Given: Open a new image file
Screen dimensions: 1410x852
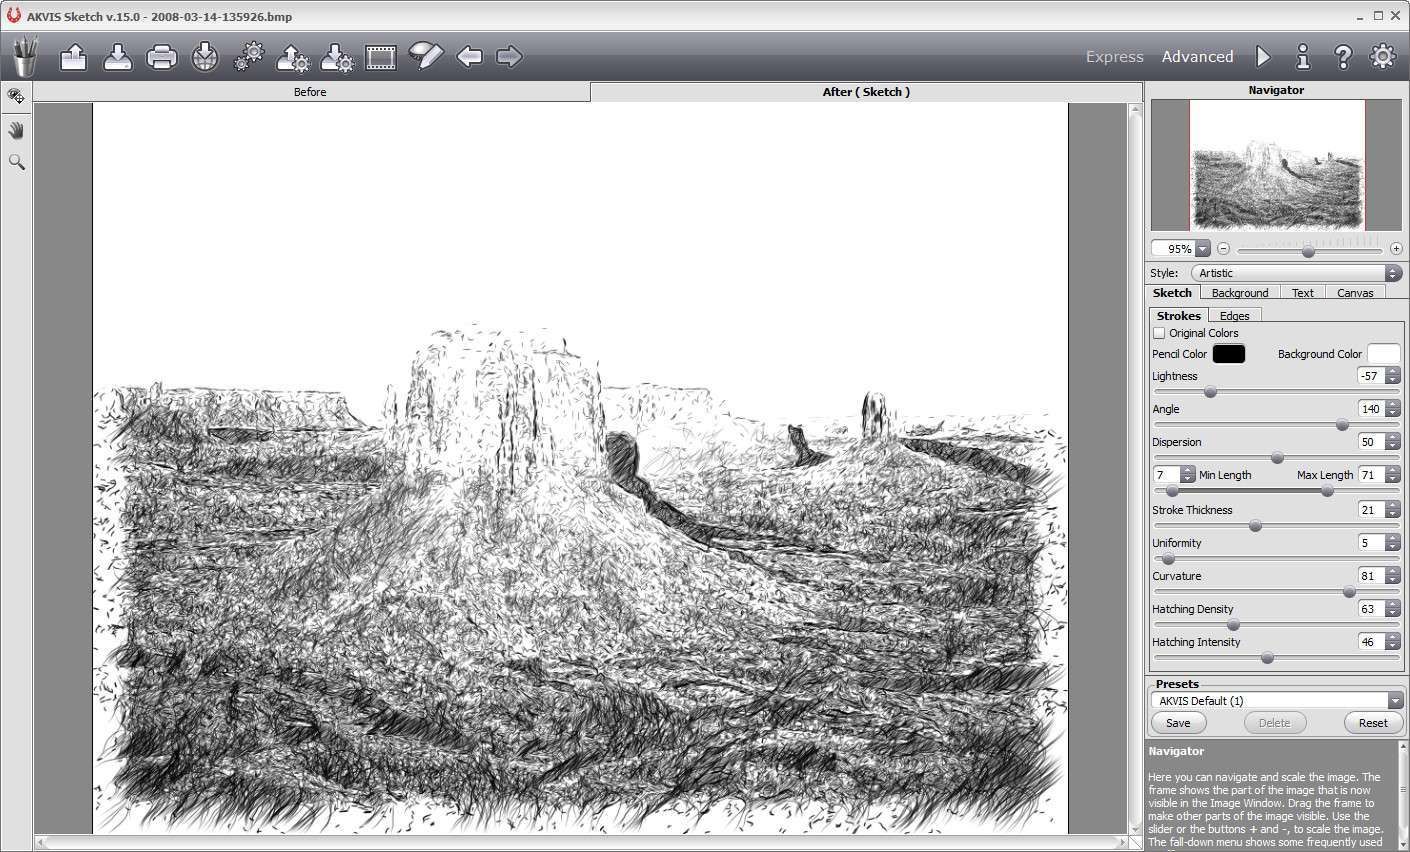Looking at the screenshot, I should tap(72, 56).
